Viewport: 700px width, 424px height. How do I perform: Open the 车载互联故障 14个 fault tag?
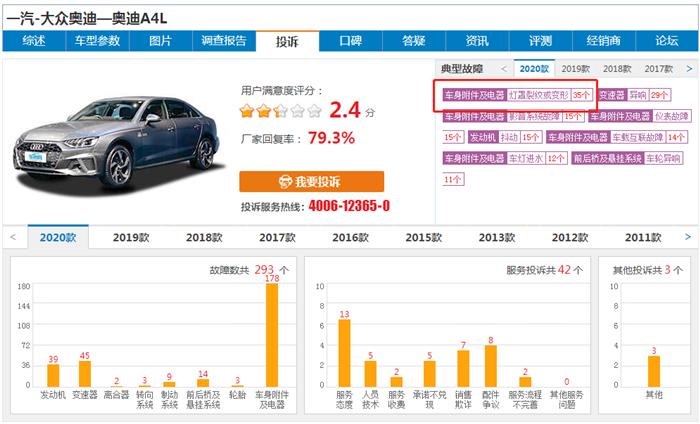point(617,137)
